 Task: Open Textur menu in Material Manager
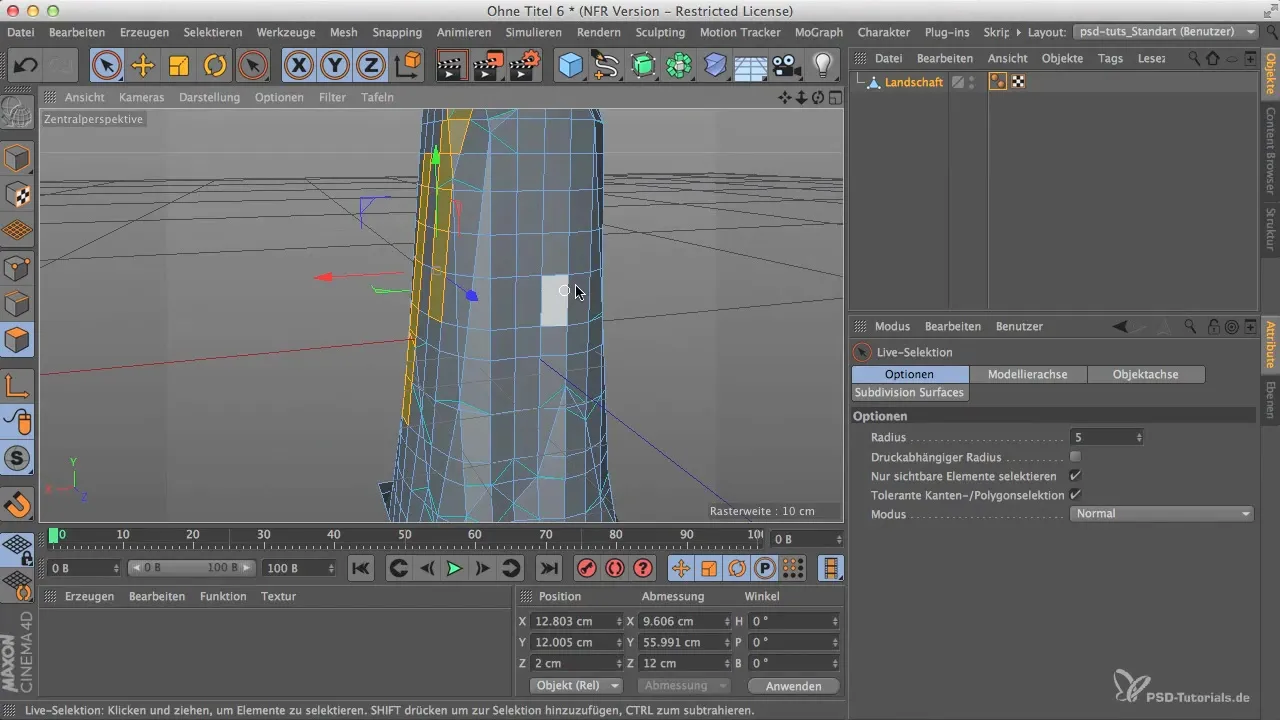(278, 596)
